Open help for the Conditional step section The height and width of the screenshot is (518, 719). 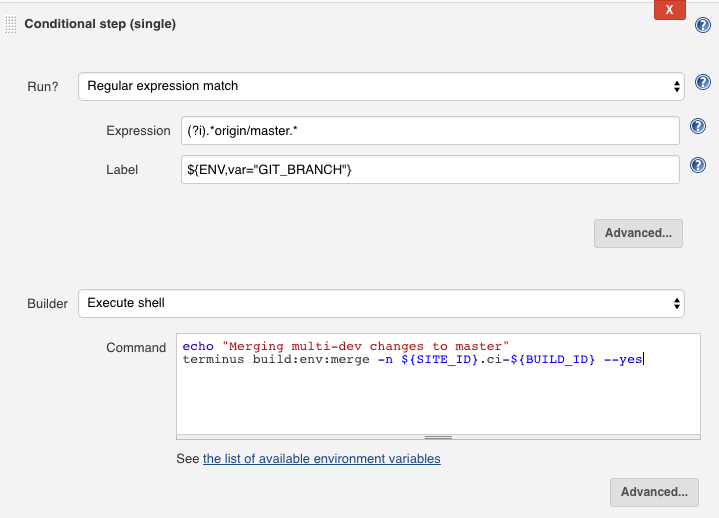[x=702, y=25]
